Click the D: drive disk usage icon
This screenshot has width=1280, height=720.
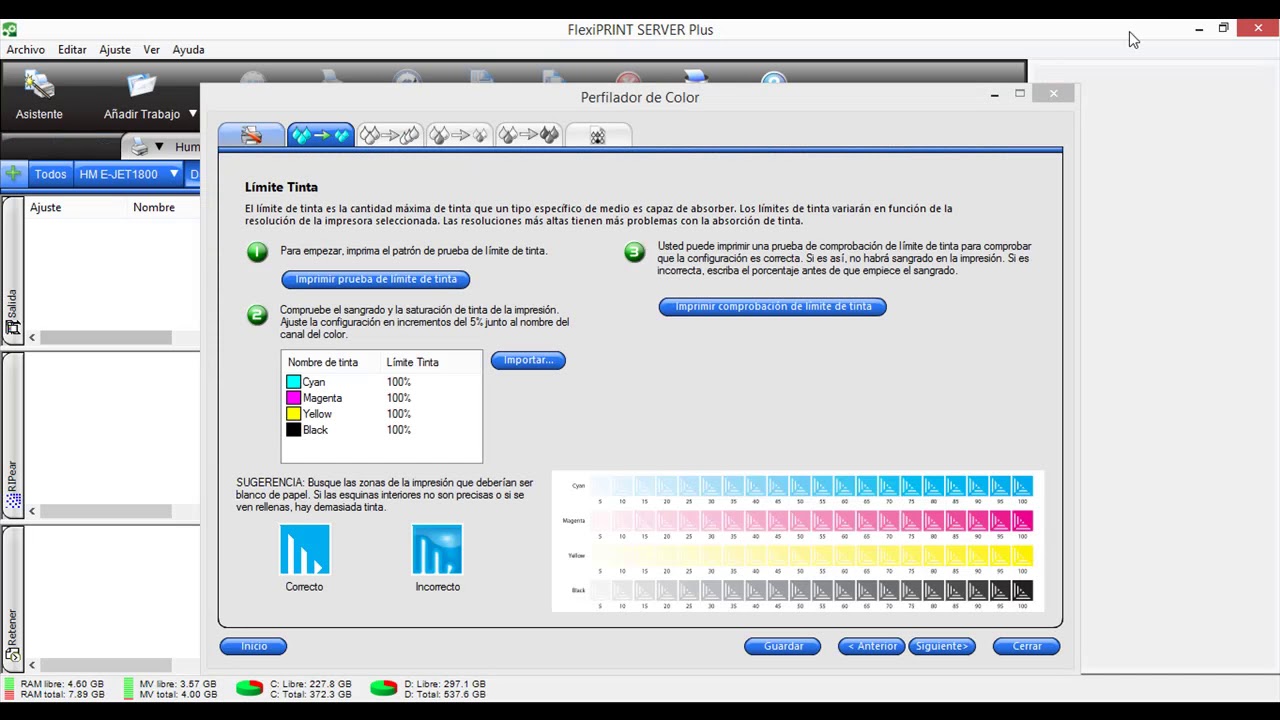[383, 688]
